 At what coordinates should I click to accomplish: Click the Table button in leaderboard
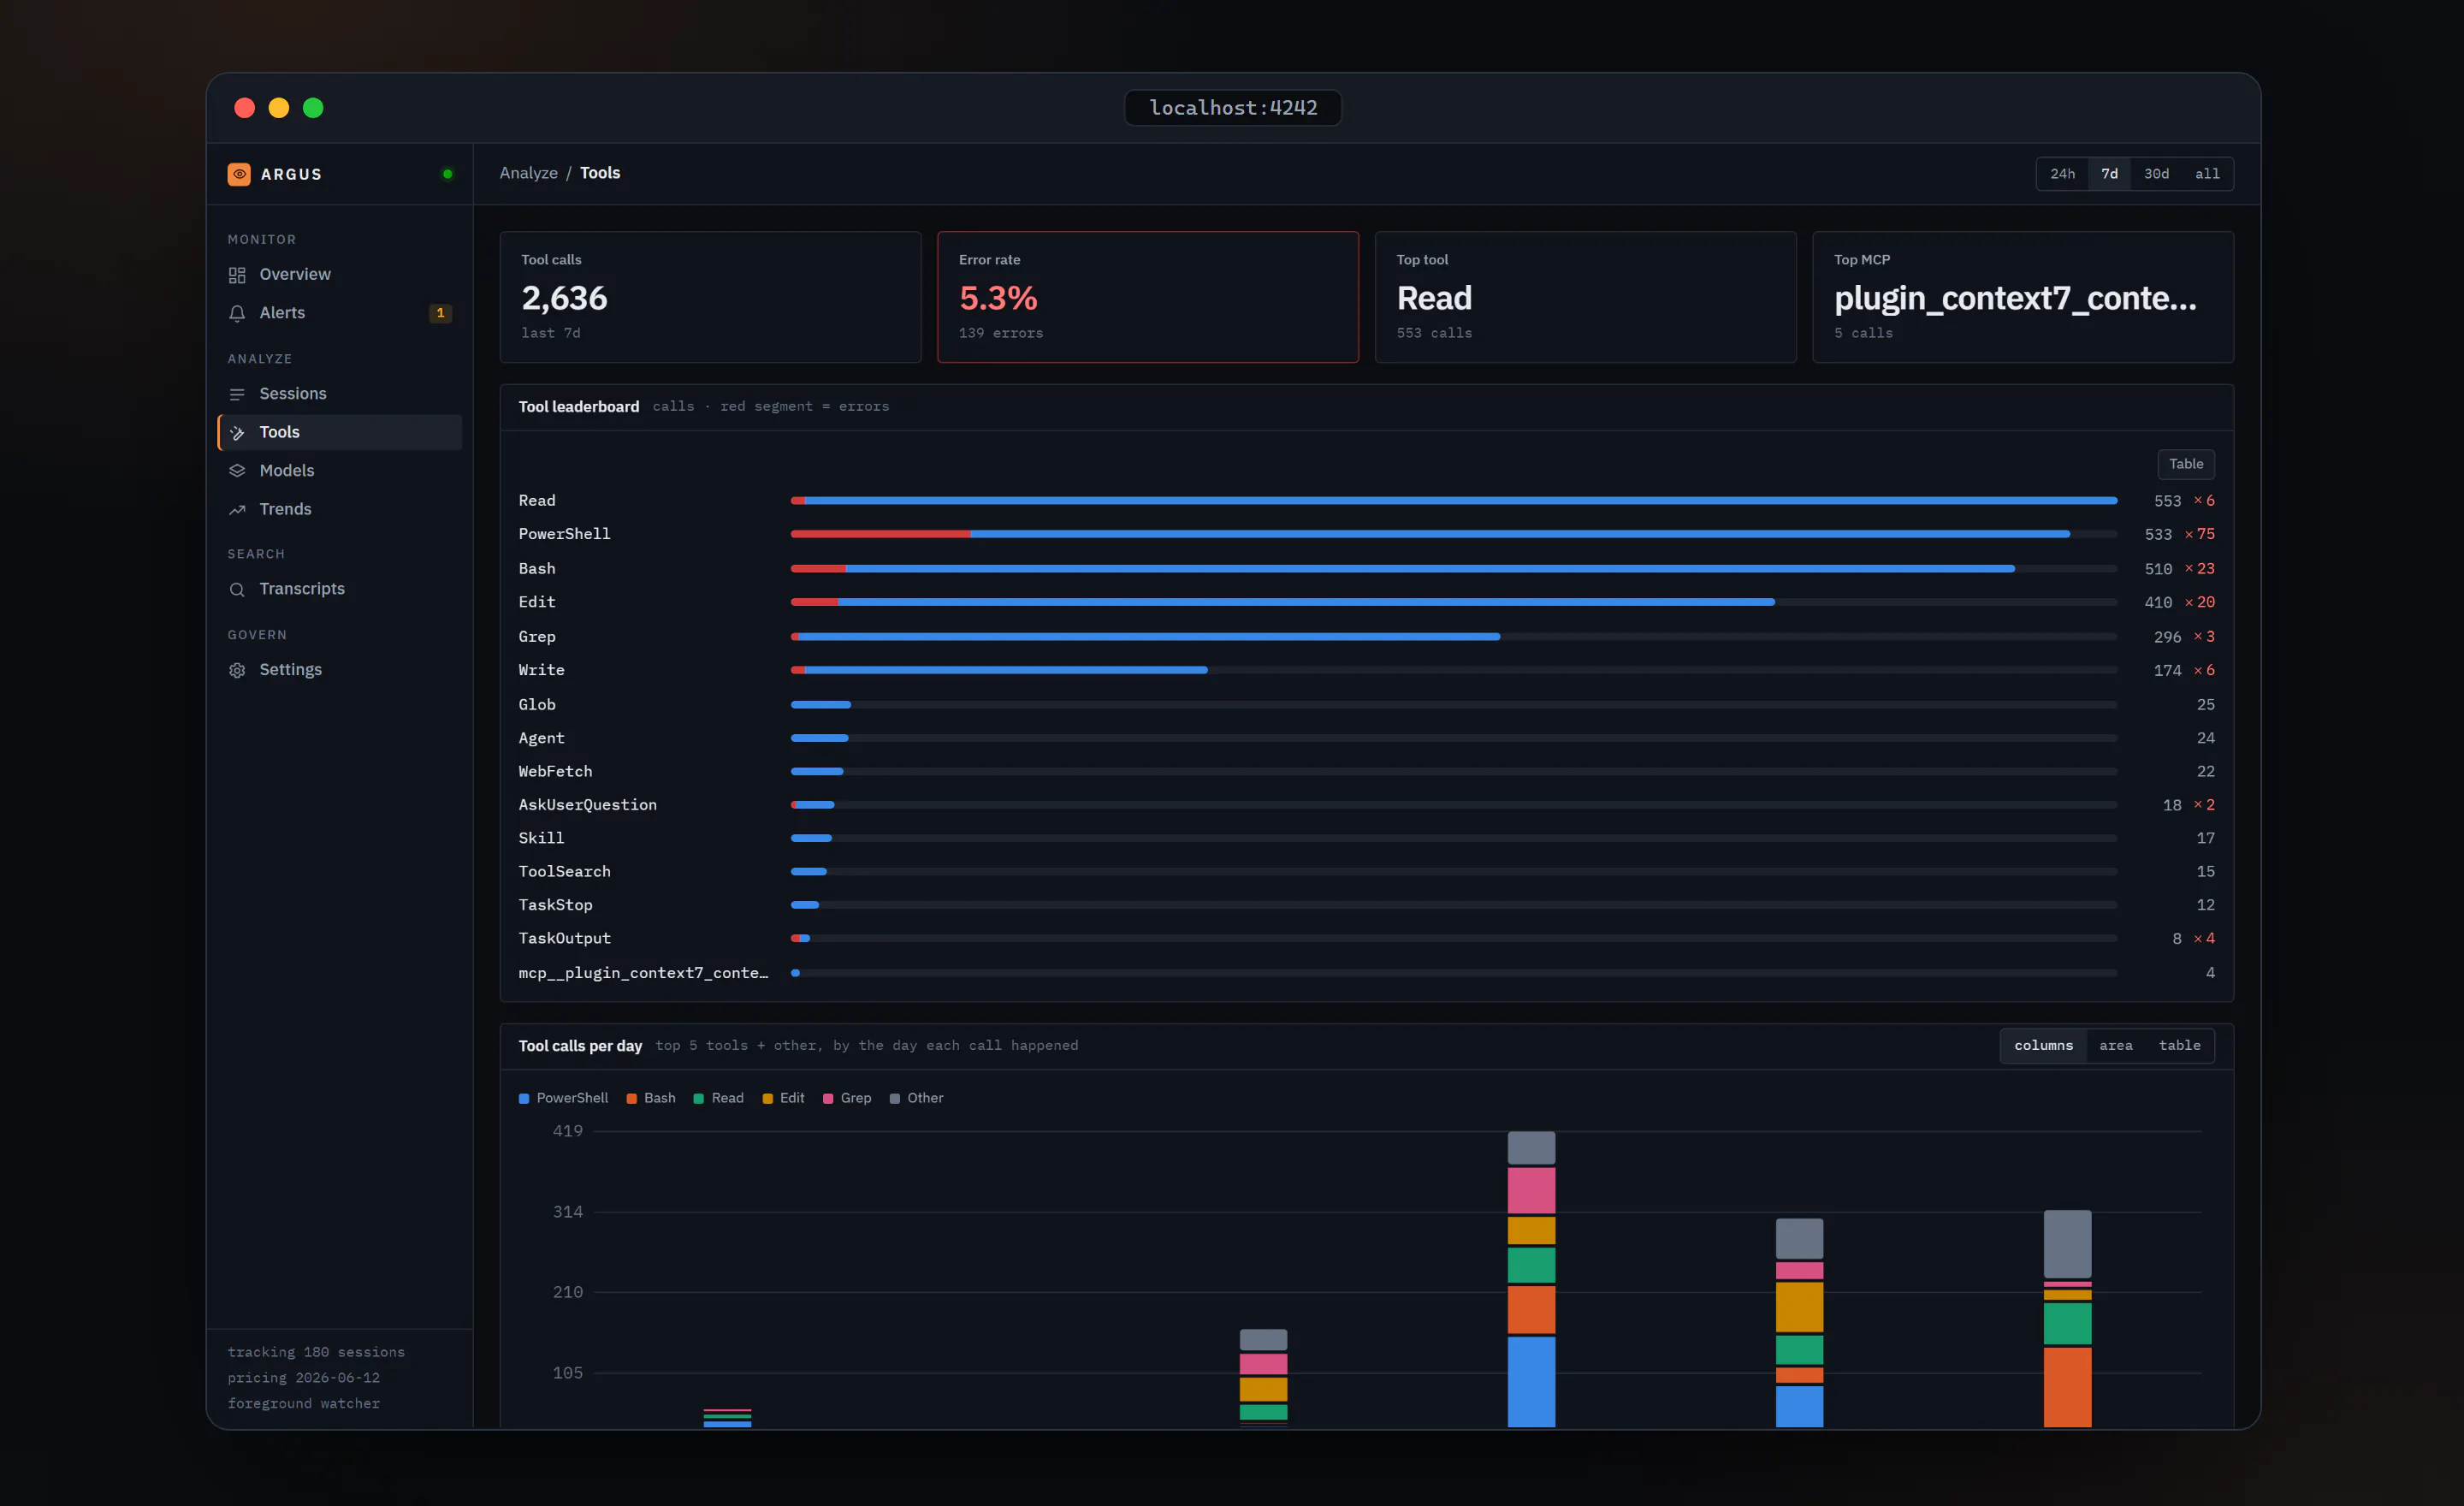click(x=2185, y=464)
